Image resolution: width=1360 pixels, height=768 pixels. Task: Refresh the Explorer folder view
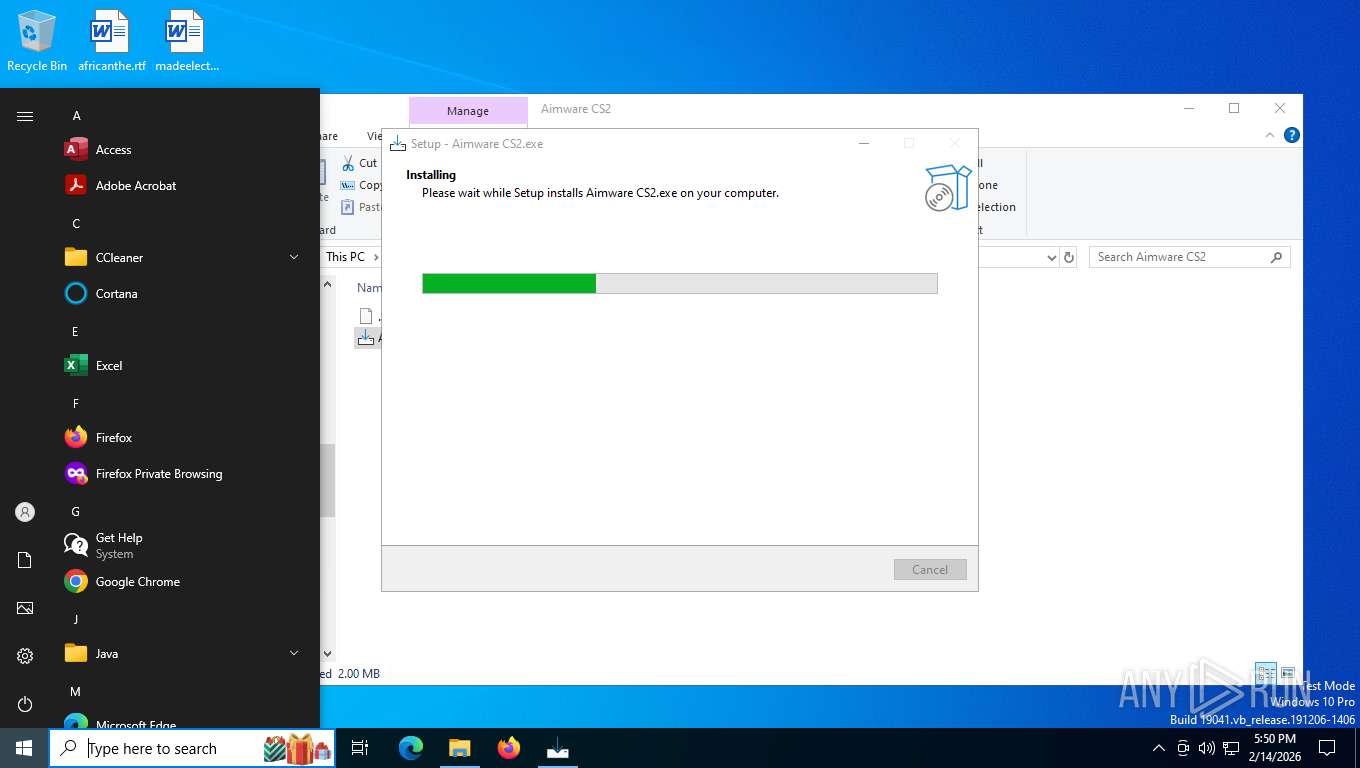1069,257
